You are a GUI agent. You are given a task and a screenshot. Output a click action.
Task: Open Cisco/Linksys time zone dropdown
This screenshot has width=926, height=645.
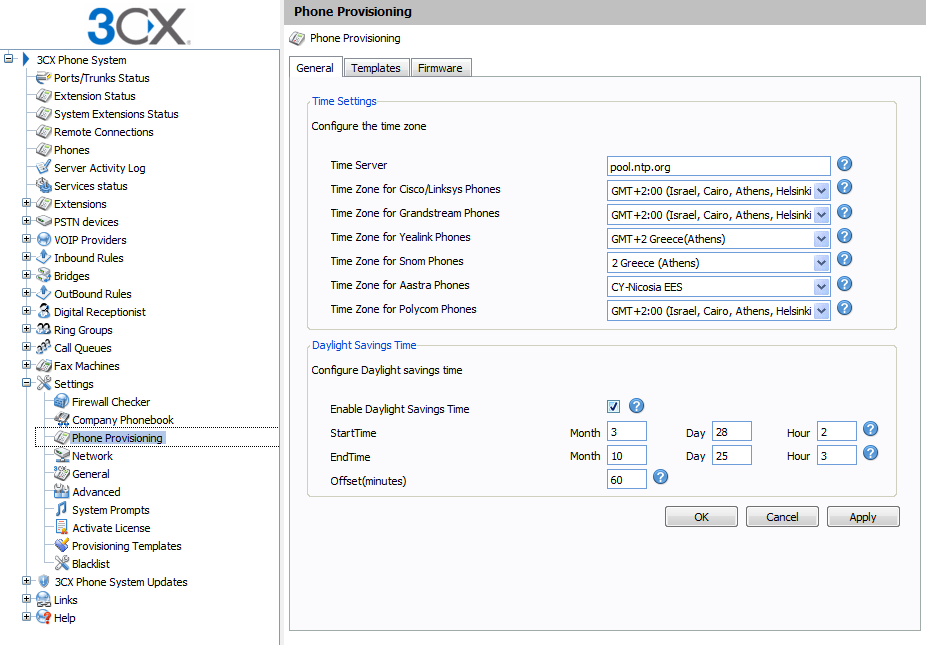[821, 191]
